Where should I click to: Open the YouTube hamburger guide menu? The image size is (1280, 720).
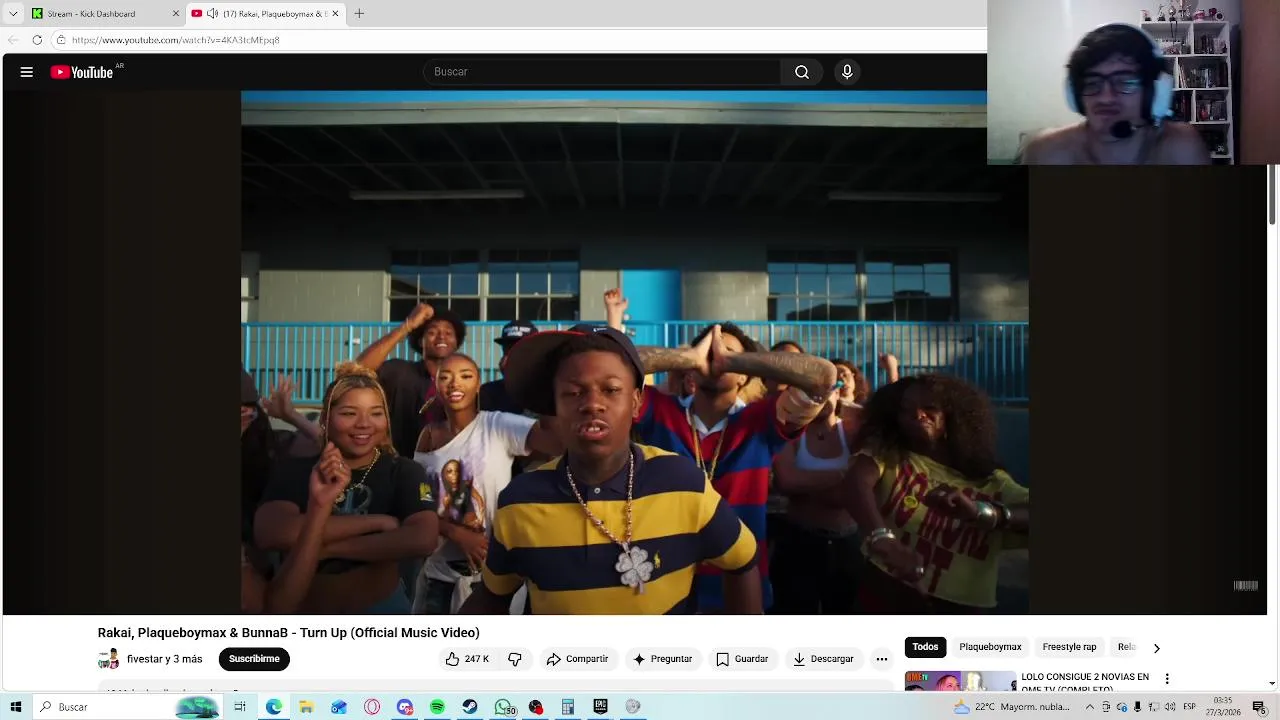pyautogui.click(x=27, y=72)
